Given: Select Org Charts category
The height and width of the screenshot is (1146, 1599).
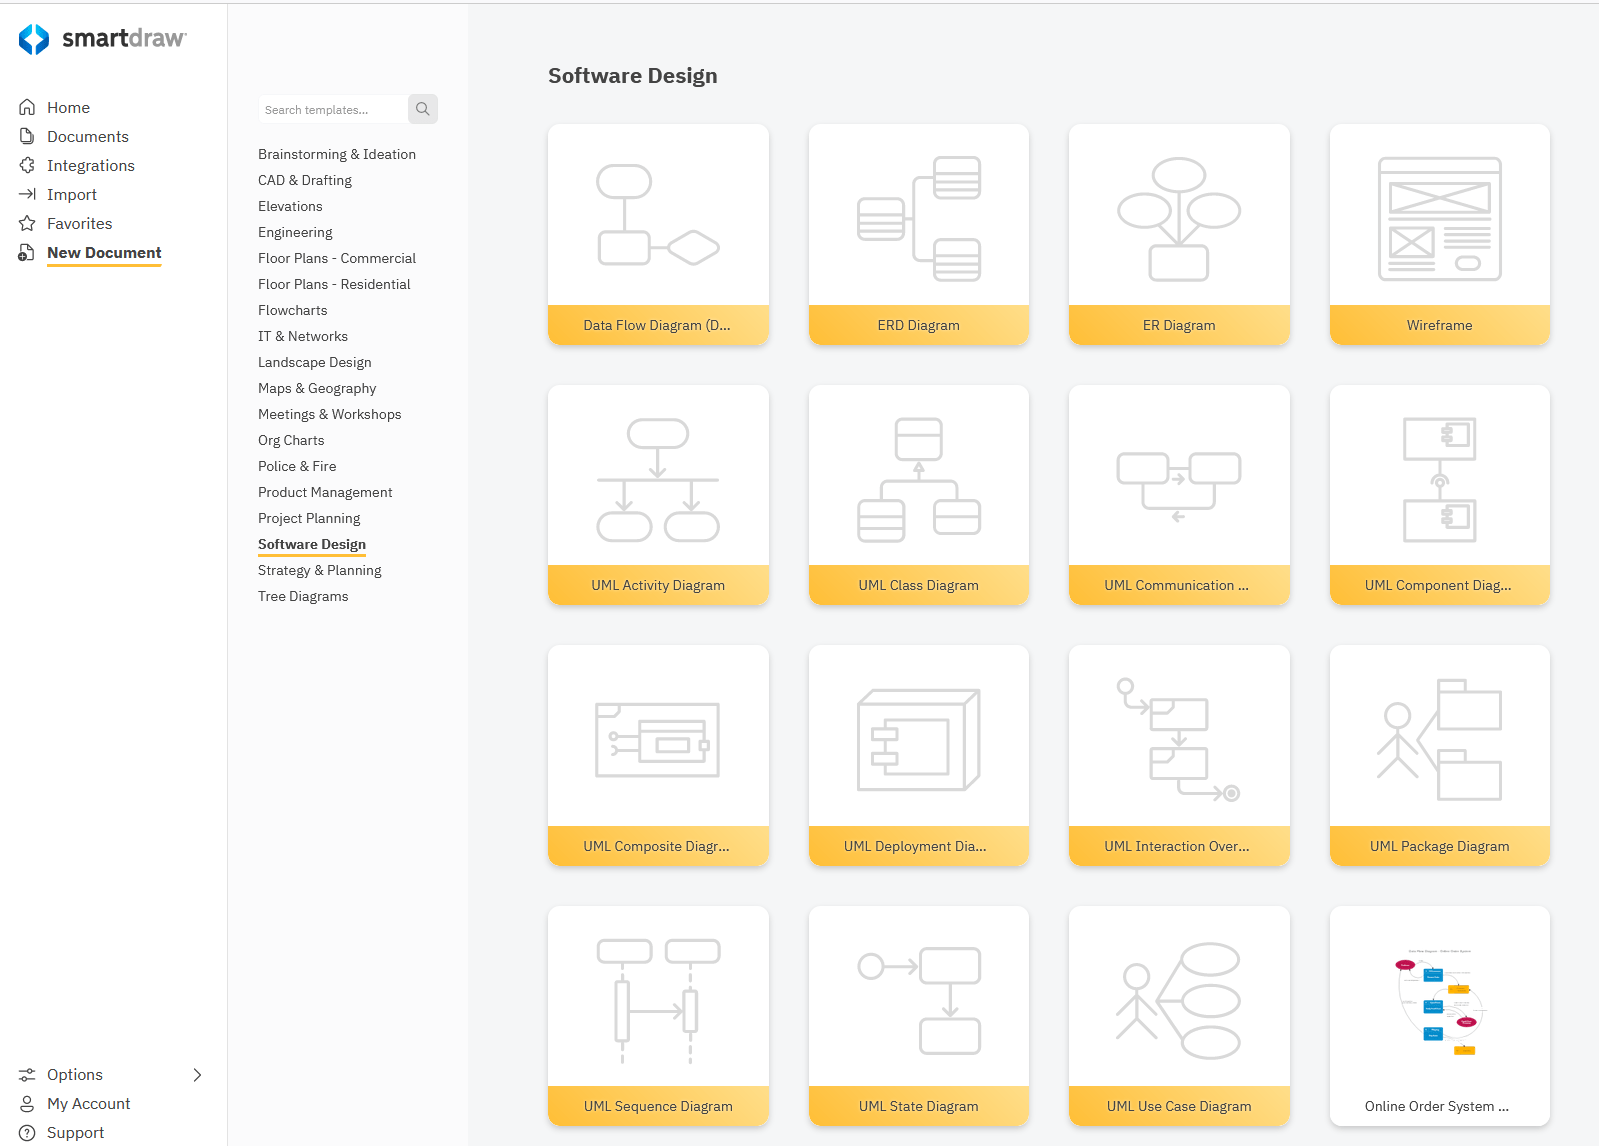Looking at the screenshot, I should coord(291,440).
